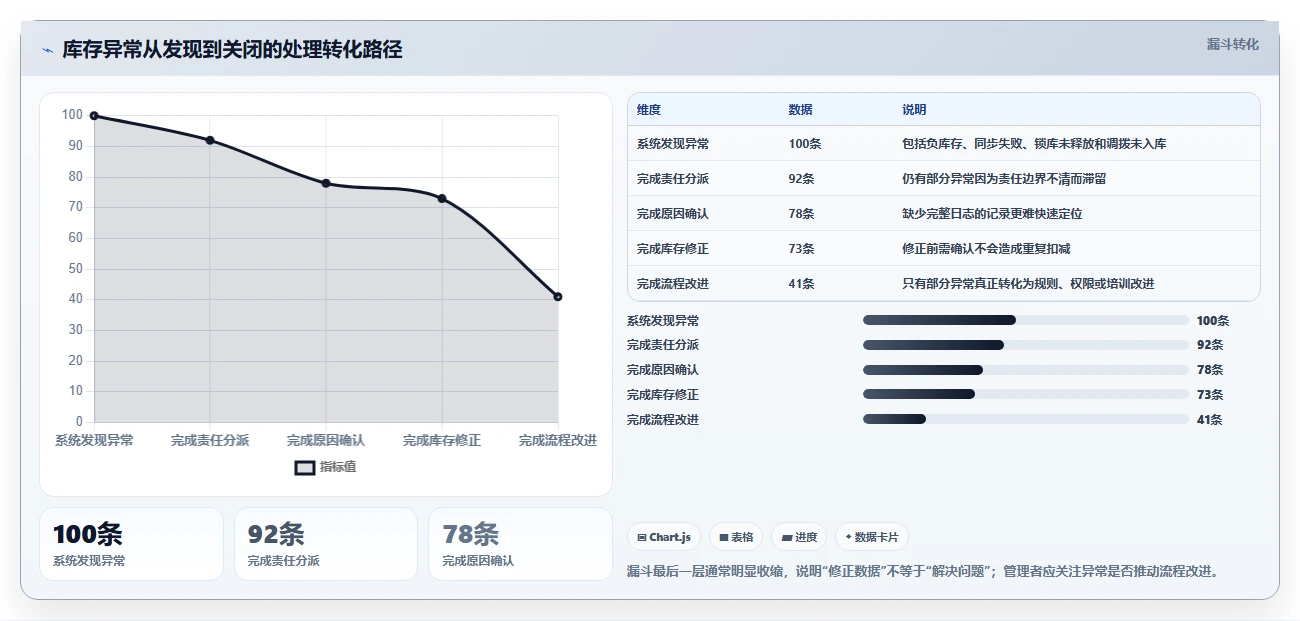This screenshot has width=1300, height=621.
Task: Click the 完成责任分派 label in progress list
Action: [x=663, y=345]
